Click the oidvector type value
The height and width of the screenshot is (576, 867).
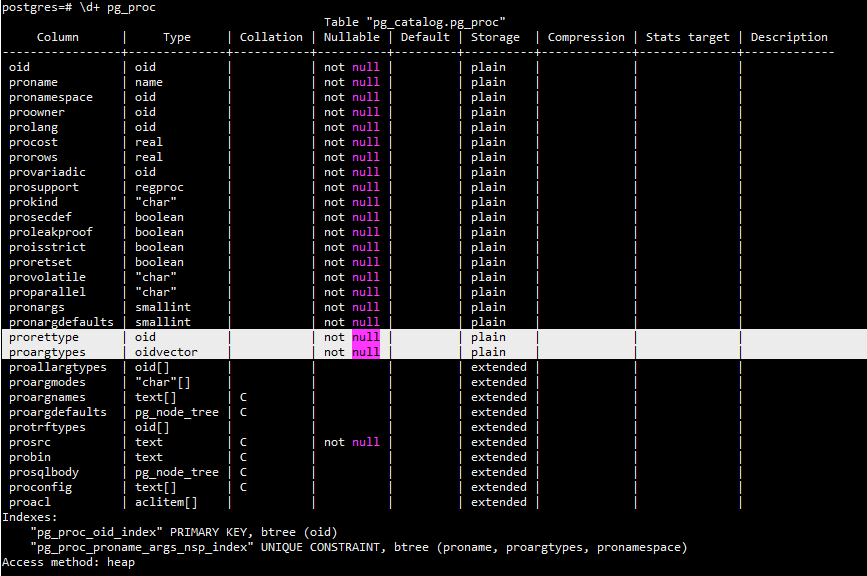166,352
